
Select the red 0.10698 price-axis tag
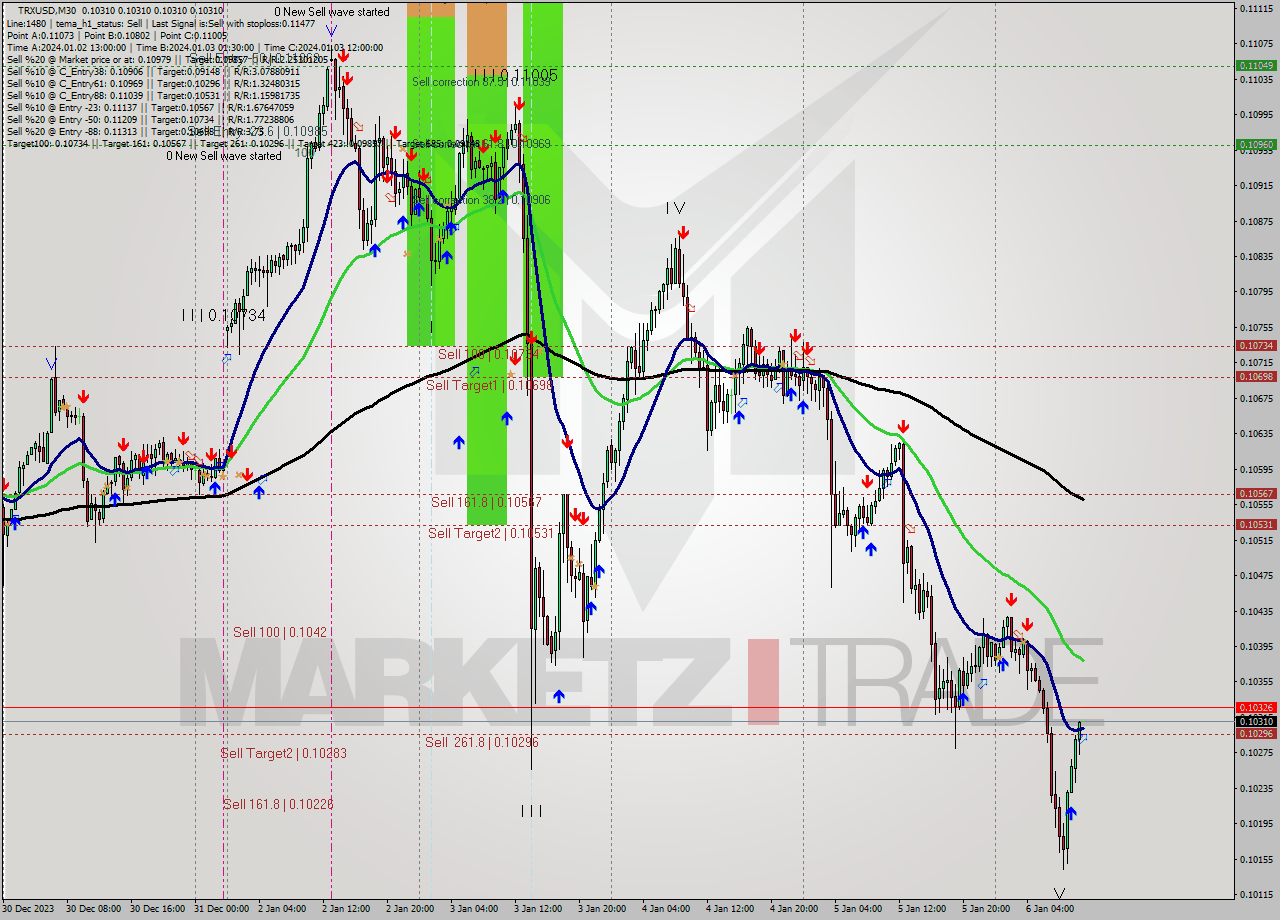1256,377
